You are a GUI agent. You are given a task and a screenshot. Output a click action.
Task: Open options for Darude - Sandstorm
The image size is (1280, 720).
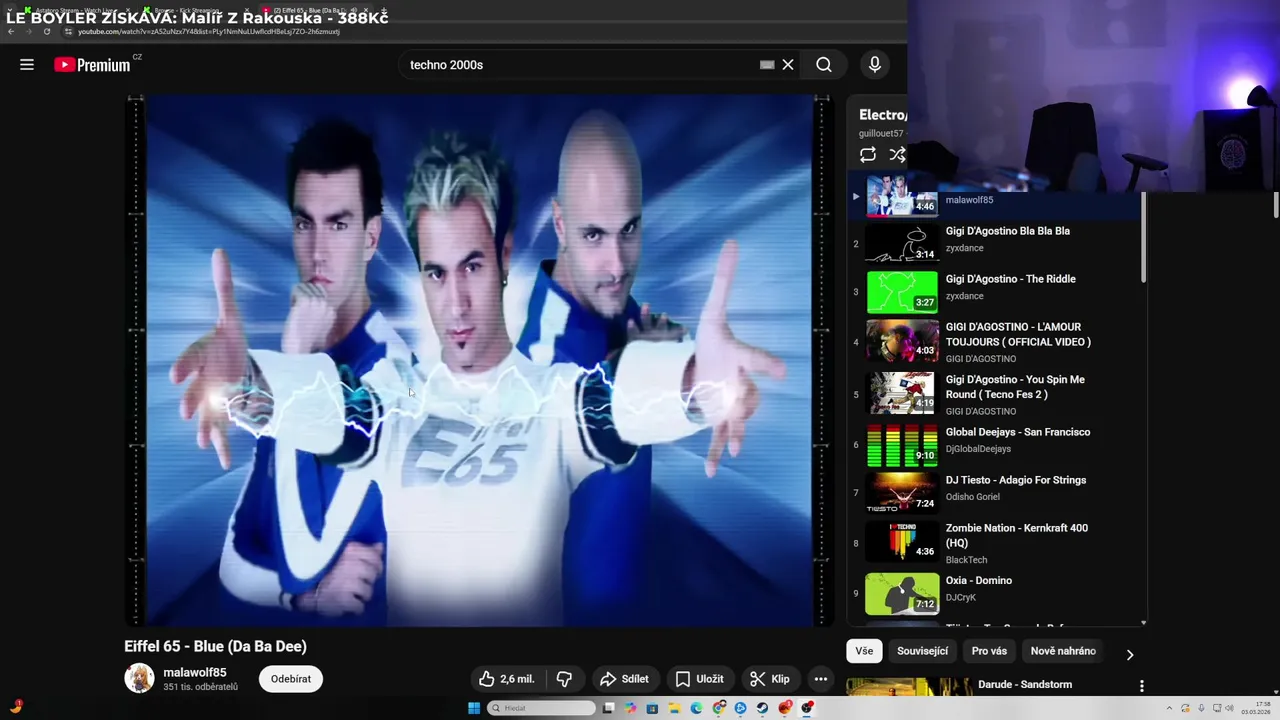[x=1141, y=687]
